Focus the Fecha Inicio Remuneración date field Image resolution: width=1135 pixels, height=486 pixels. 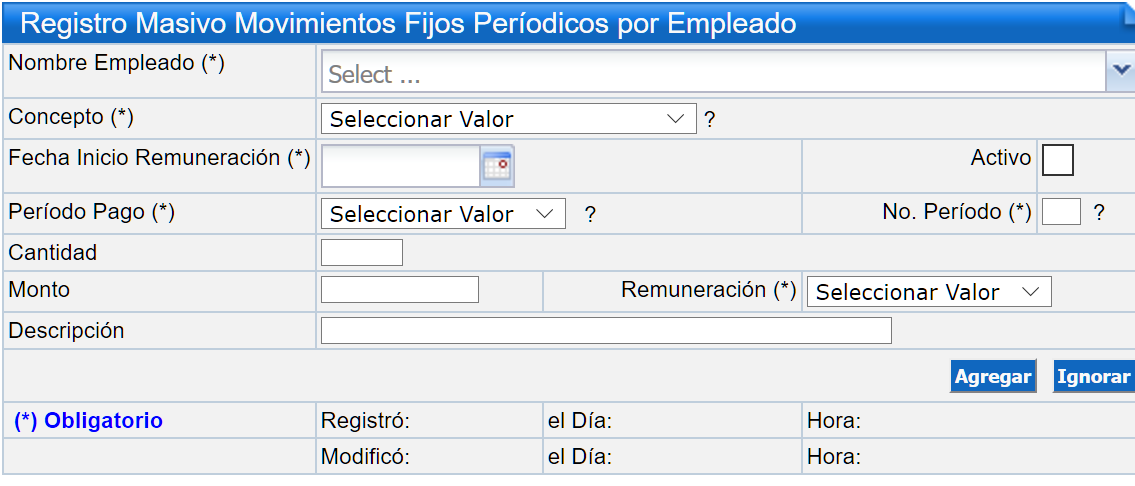401,166
